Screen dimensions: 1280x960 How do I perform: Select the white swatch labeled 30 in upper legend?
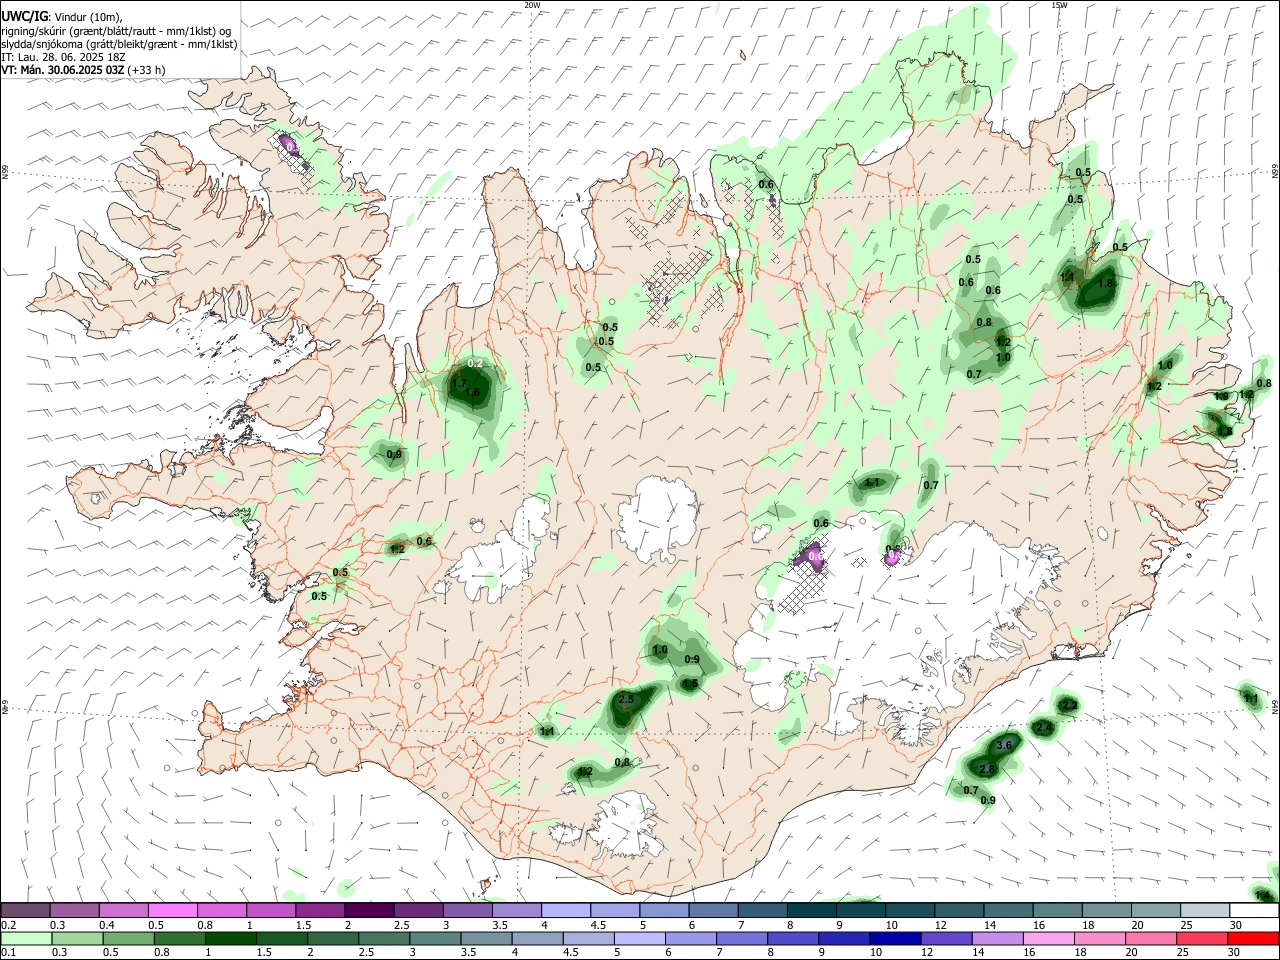1254,911
